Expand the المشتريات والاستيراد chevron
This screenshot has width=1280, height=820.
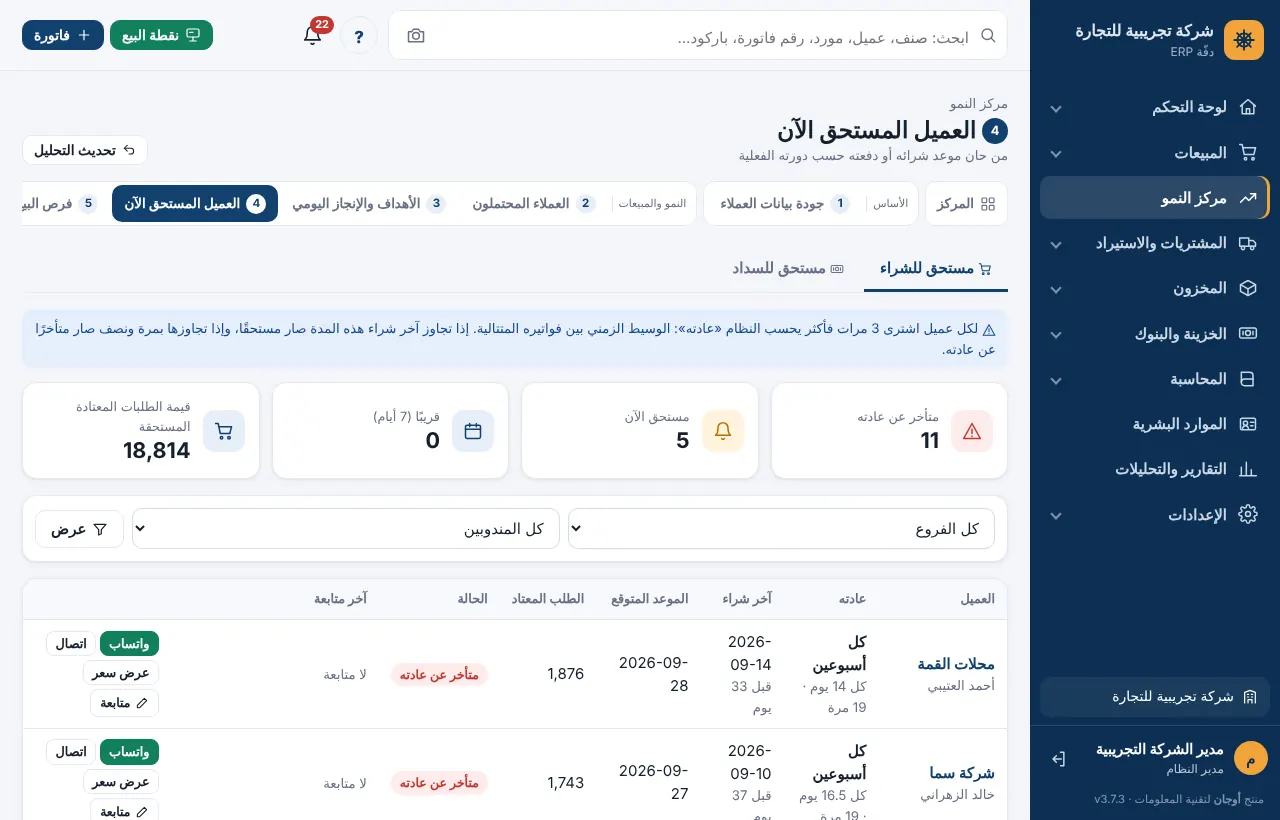click(x=1056, y=243)
